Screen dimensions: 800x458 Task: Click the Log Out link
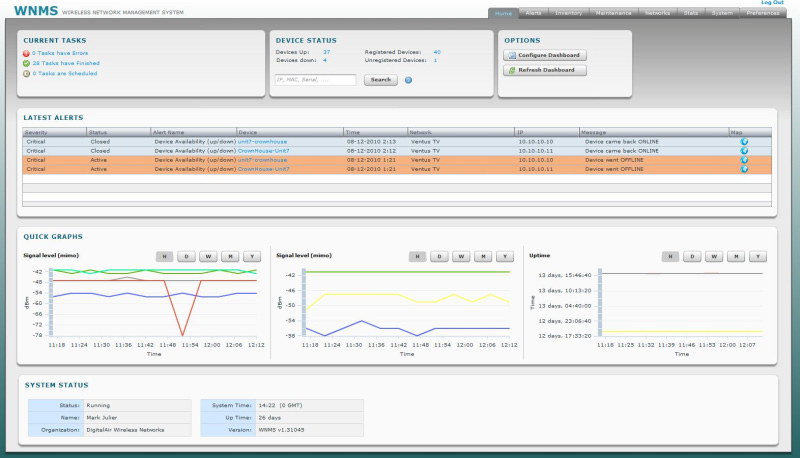coord(772,3)
